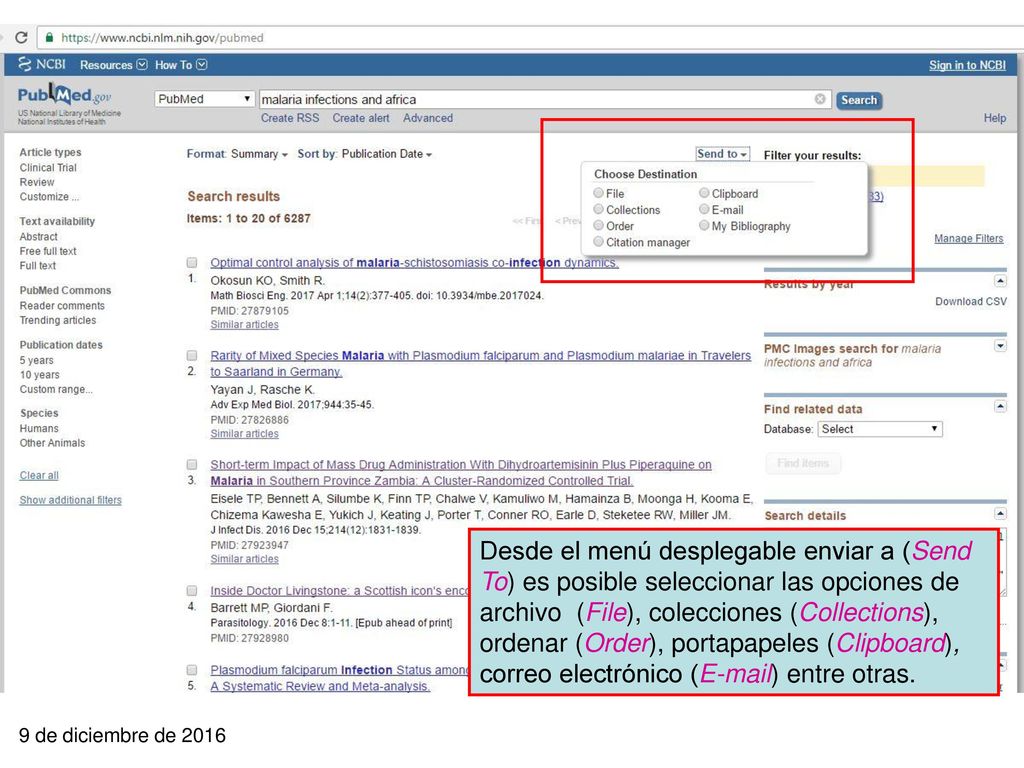
Task: Expand the PMC Images search panel
Action: point(1000,345)
